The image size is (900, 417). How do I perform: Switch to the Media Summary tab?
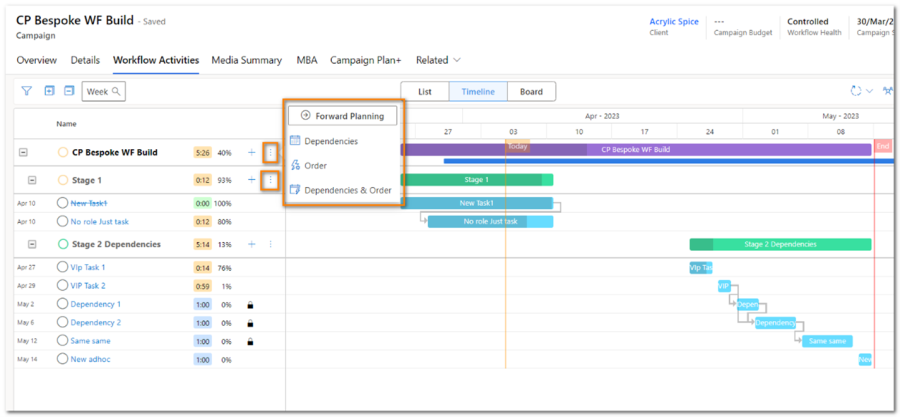coord(246,60)
